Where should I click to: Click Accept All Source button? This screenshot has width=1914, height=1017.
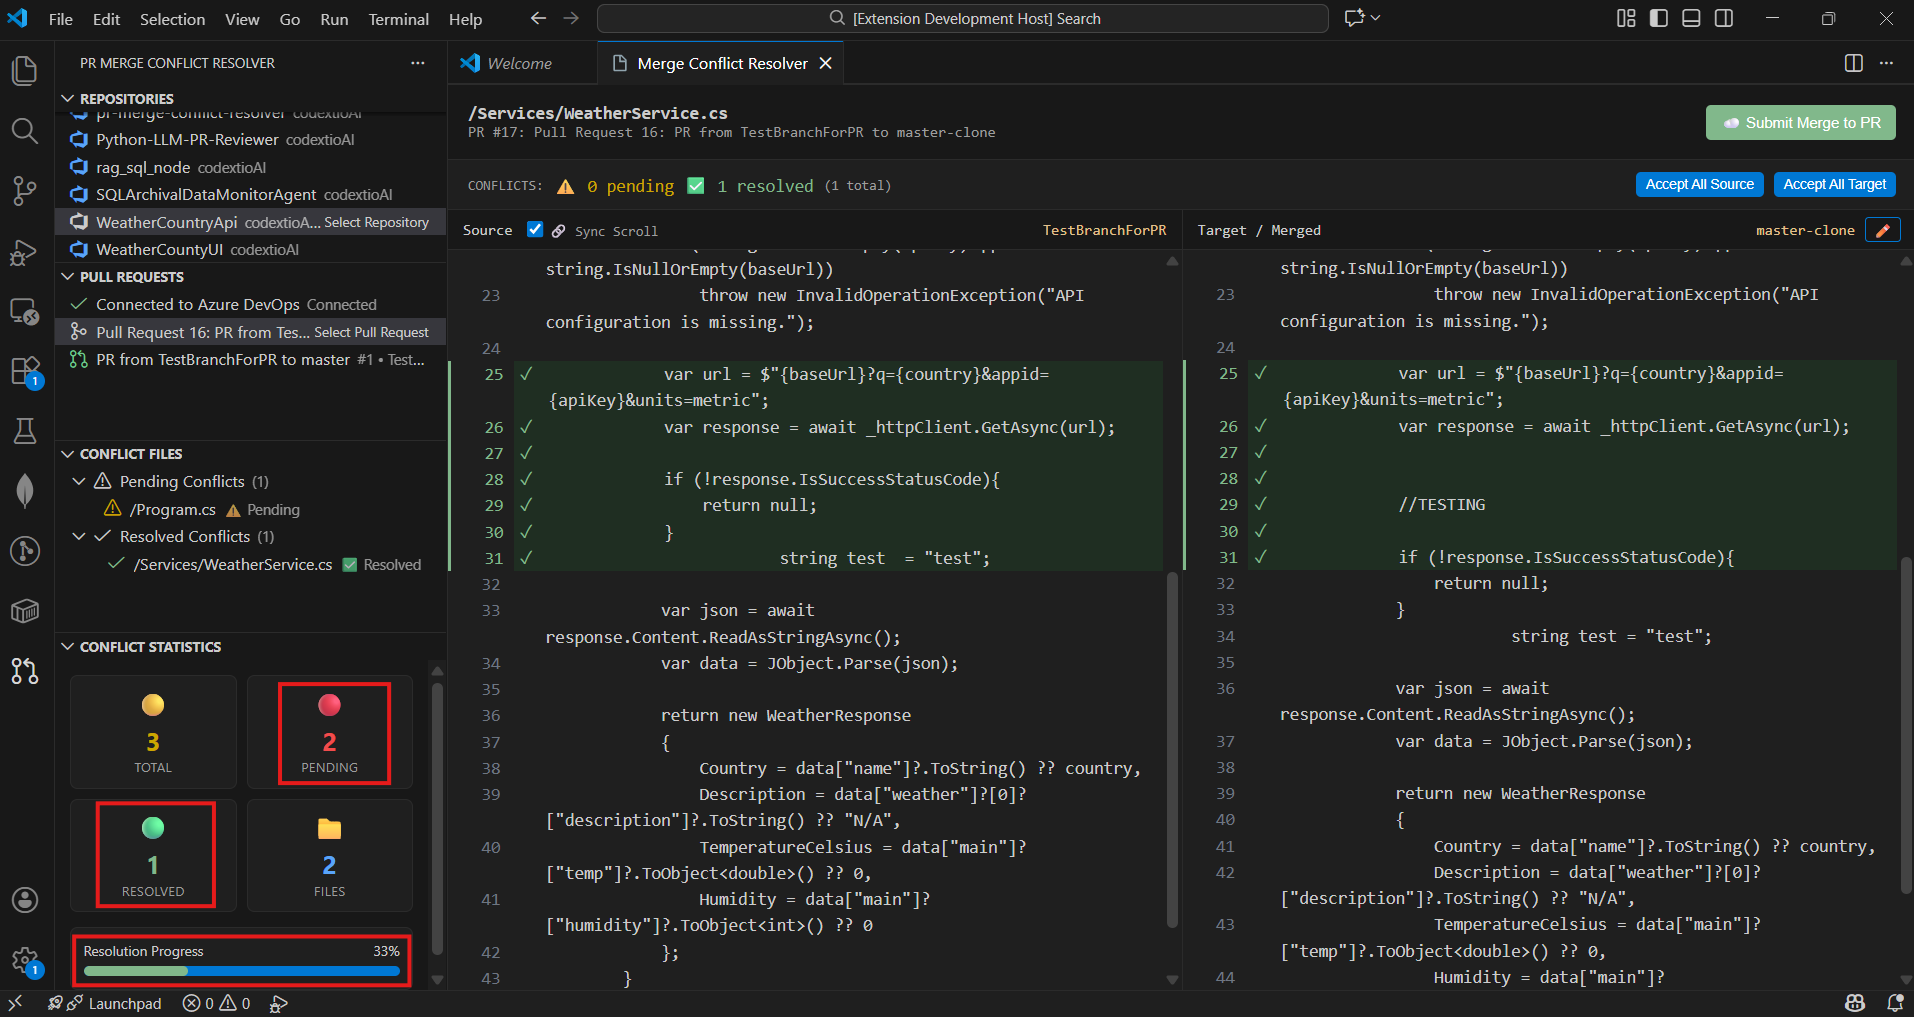click(1699, 184)
